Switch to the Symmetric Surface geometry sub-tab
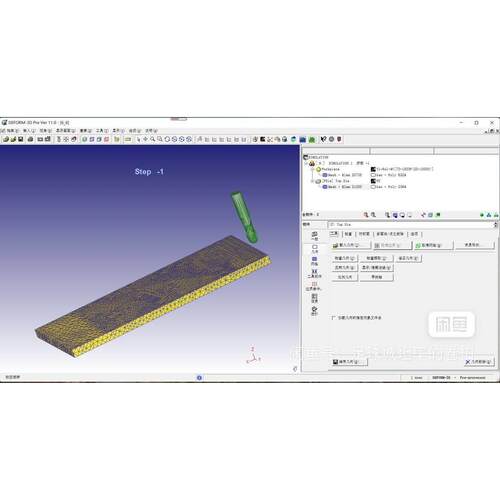The image size is (500, 500). (364, 234)
